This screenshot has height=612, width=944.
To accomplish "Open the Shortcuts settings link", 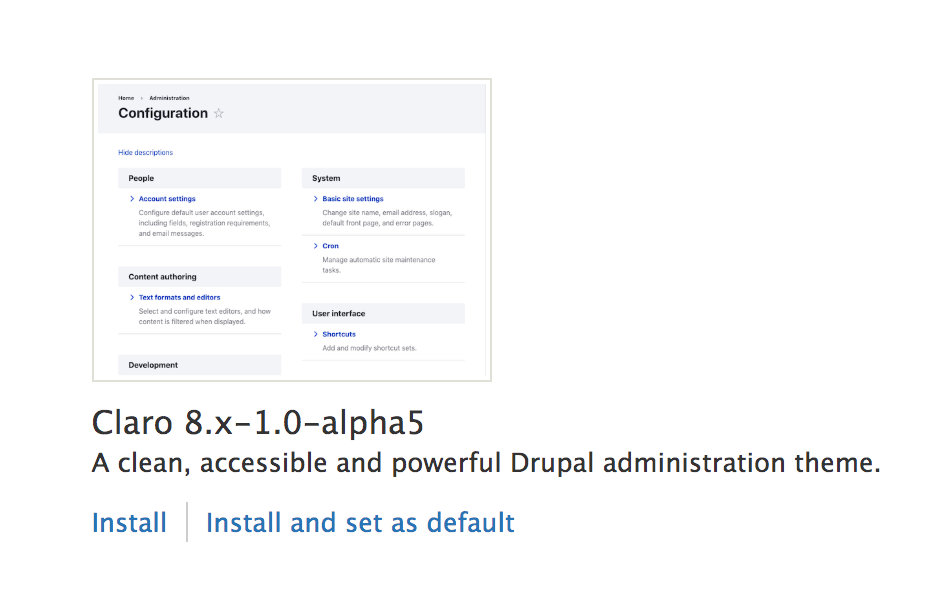I will tap(338, 333).
